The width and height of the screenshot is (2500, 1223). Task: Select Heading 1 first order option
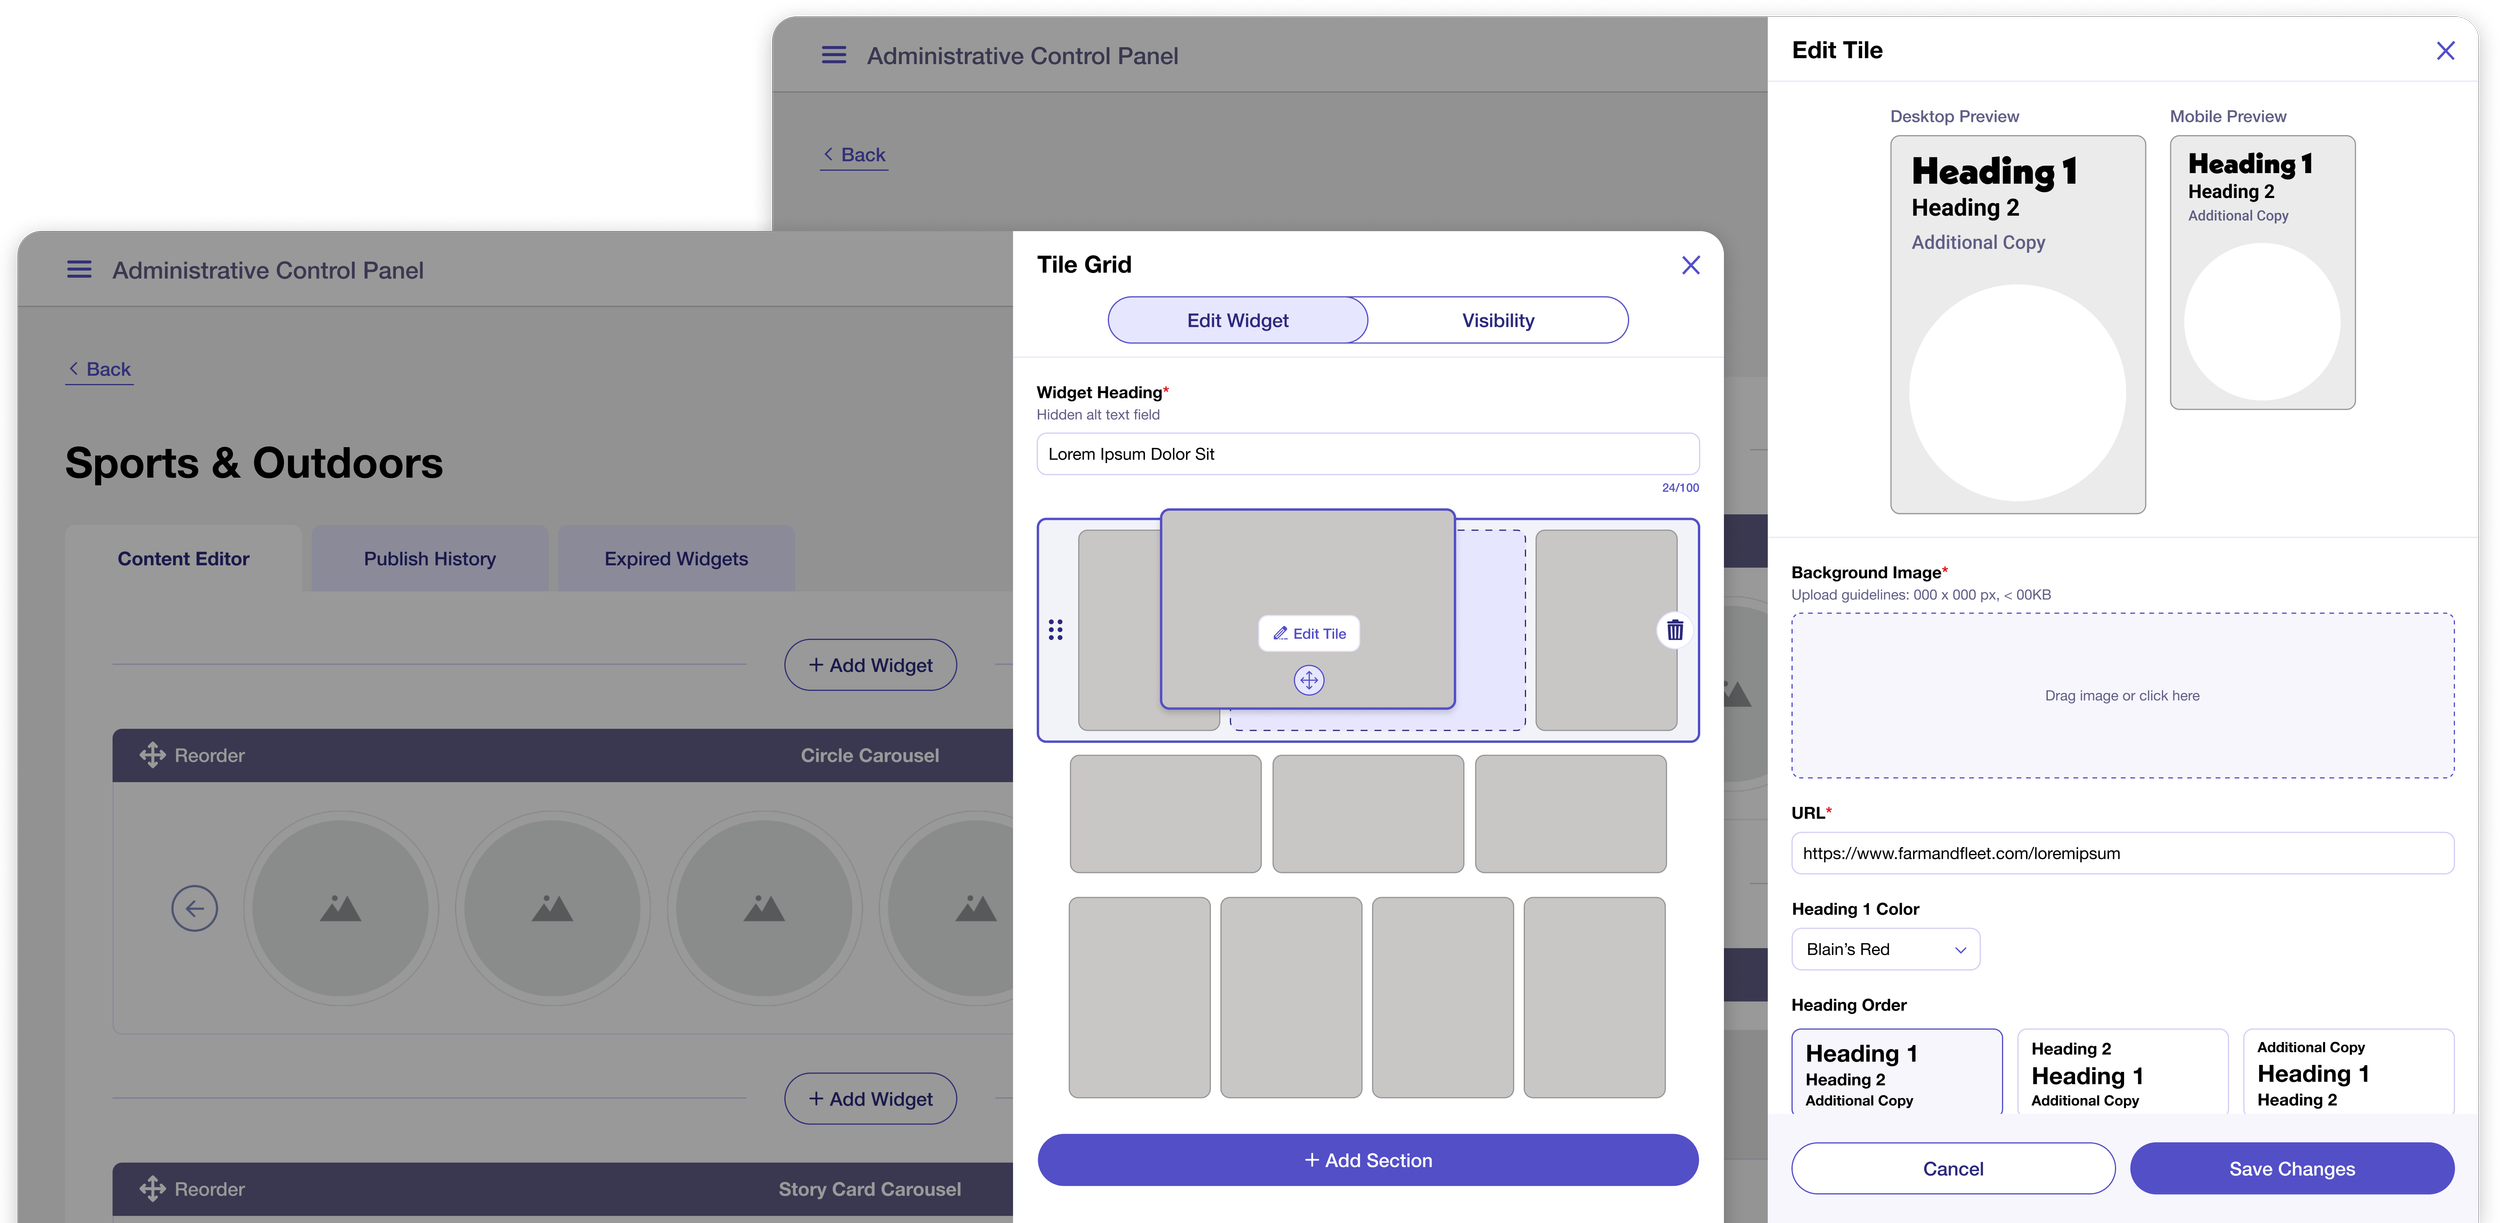(x=1896, y=1073)
